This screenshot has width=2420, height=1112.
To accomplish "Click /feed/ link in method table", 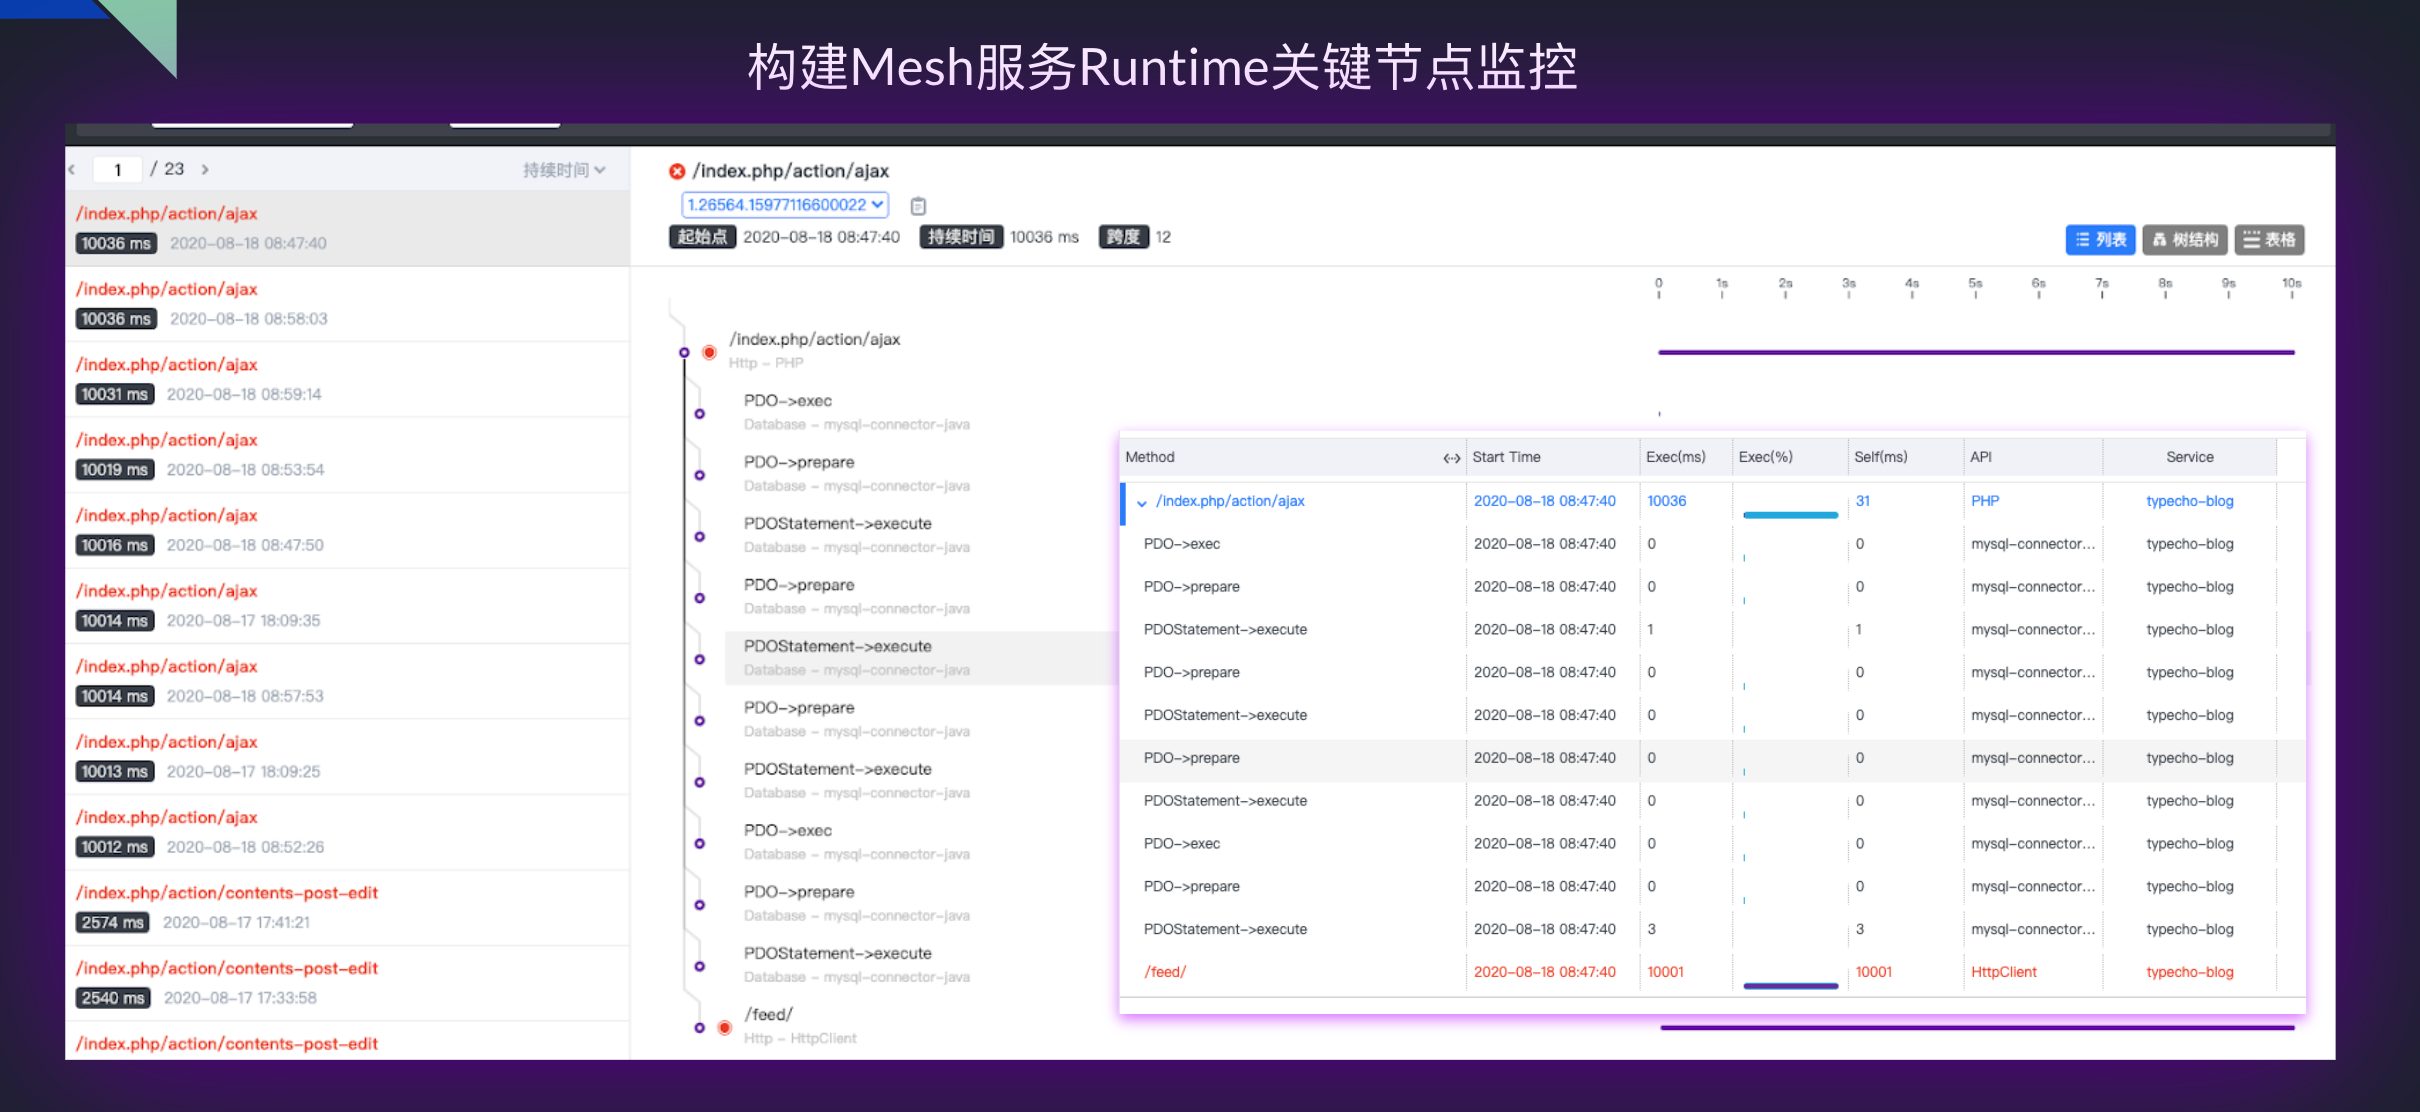I will (1165, 972).
